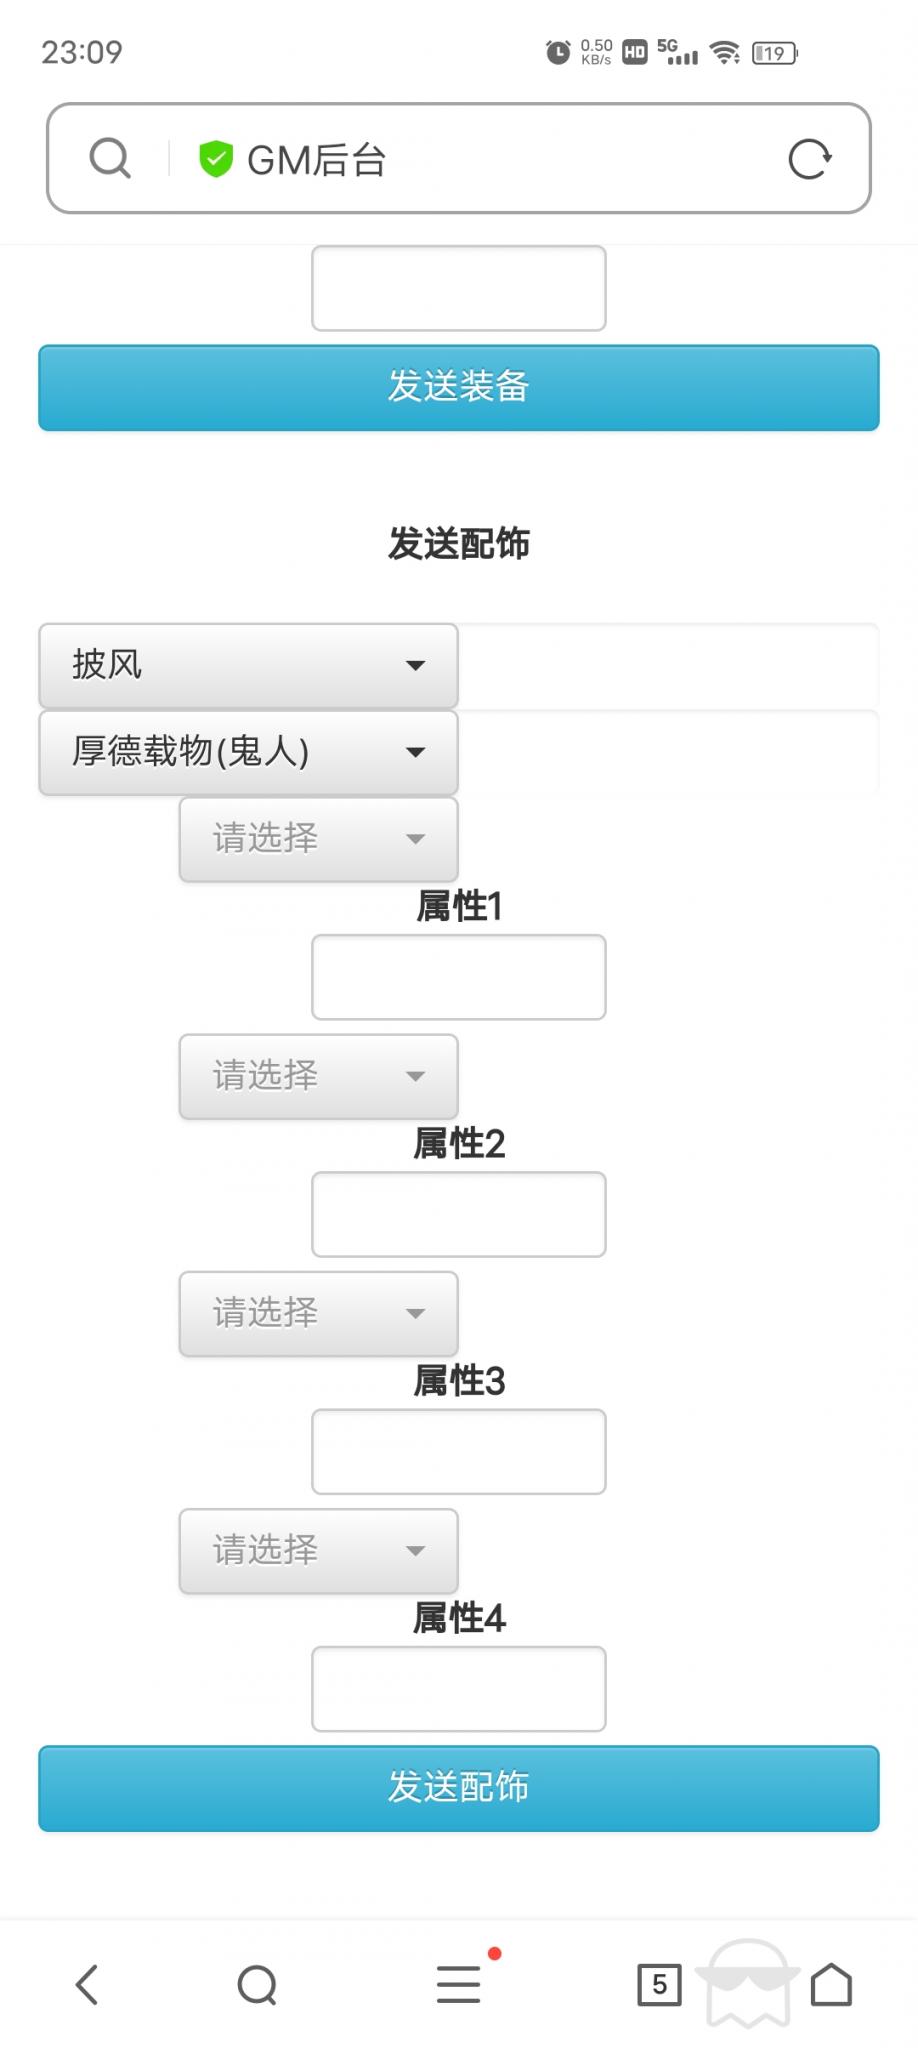Open the 请选择 dropdown above 属性2

click(317, 1077)
